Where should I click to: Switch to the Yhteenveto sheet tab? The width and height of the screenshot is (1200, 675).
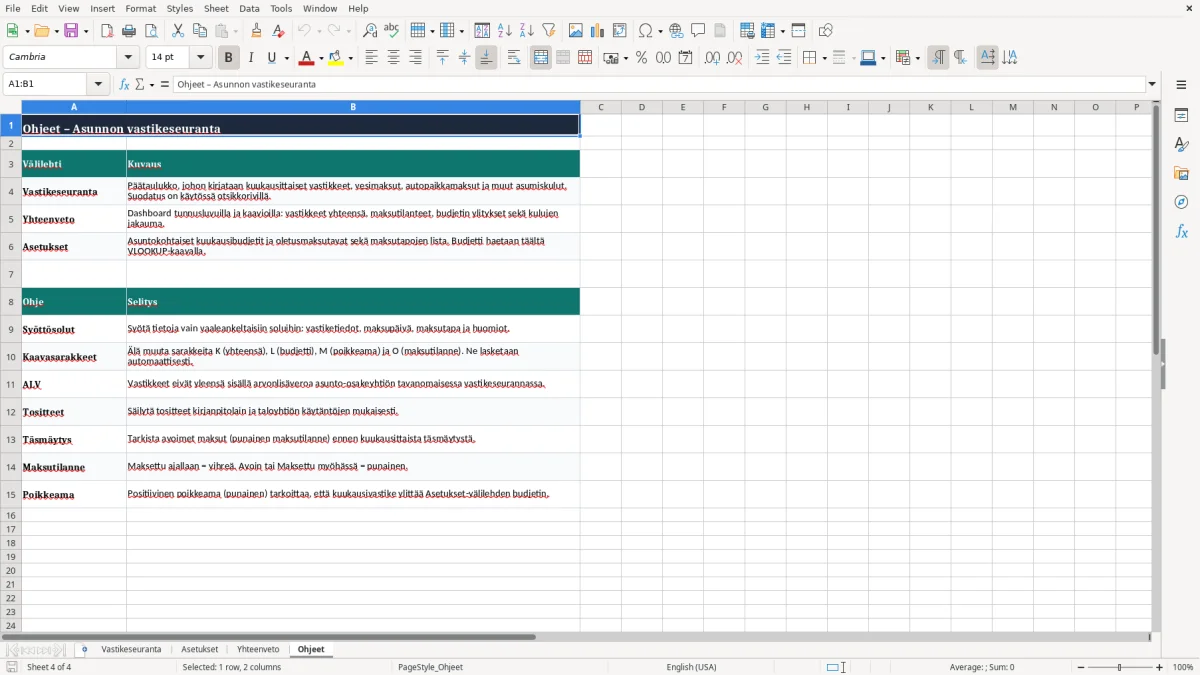[x=258, y=650]
